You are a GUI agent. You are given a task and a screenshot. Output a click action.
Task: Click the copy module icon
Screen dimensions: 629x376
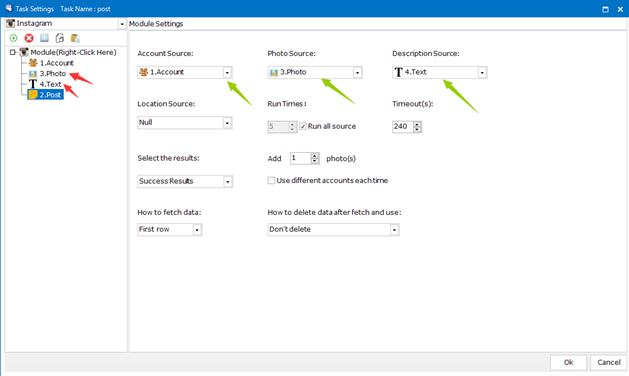[60, 38]
